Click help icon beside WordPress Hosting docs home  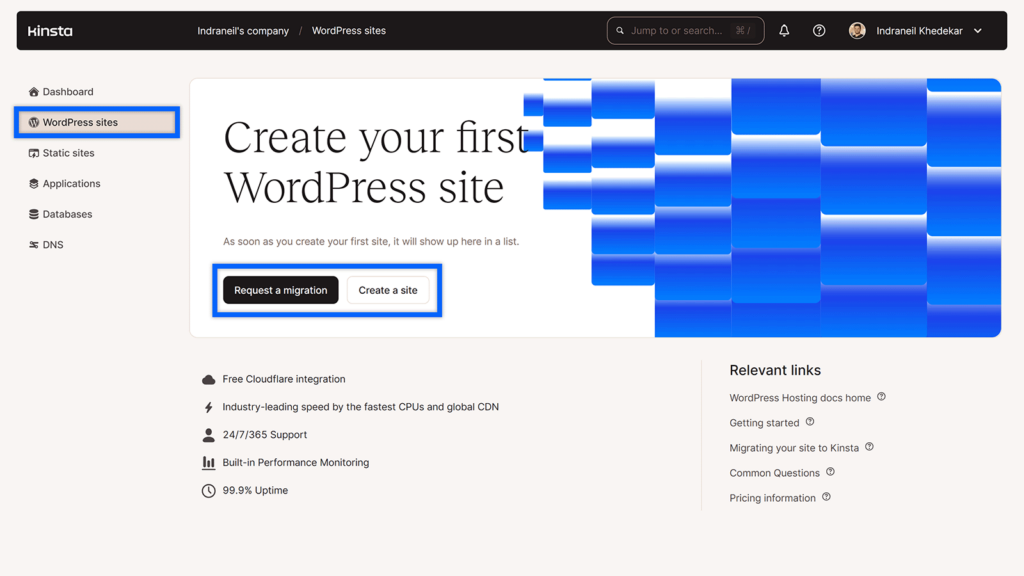(881, 396)
